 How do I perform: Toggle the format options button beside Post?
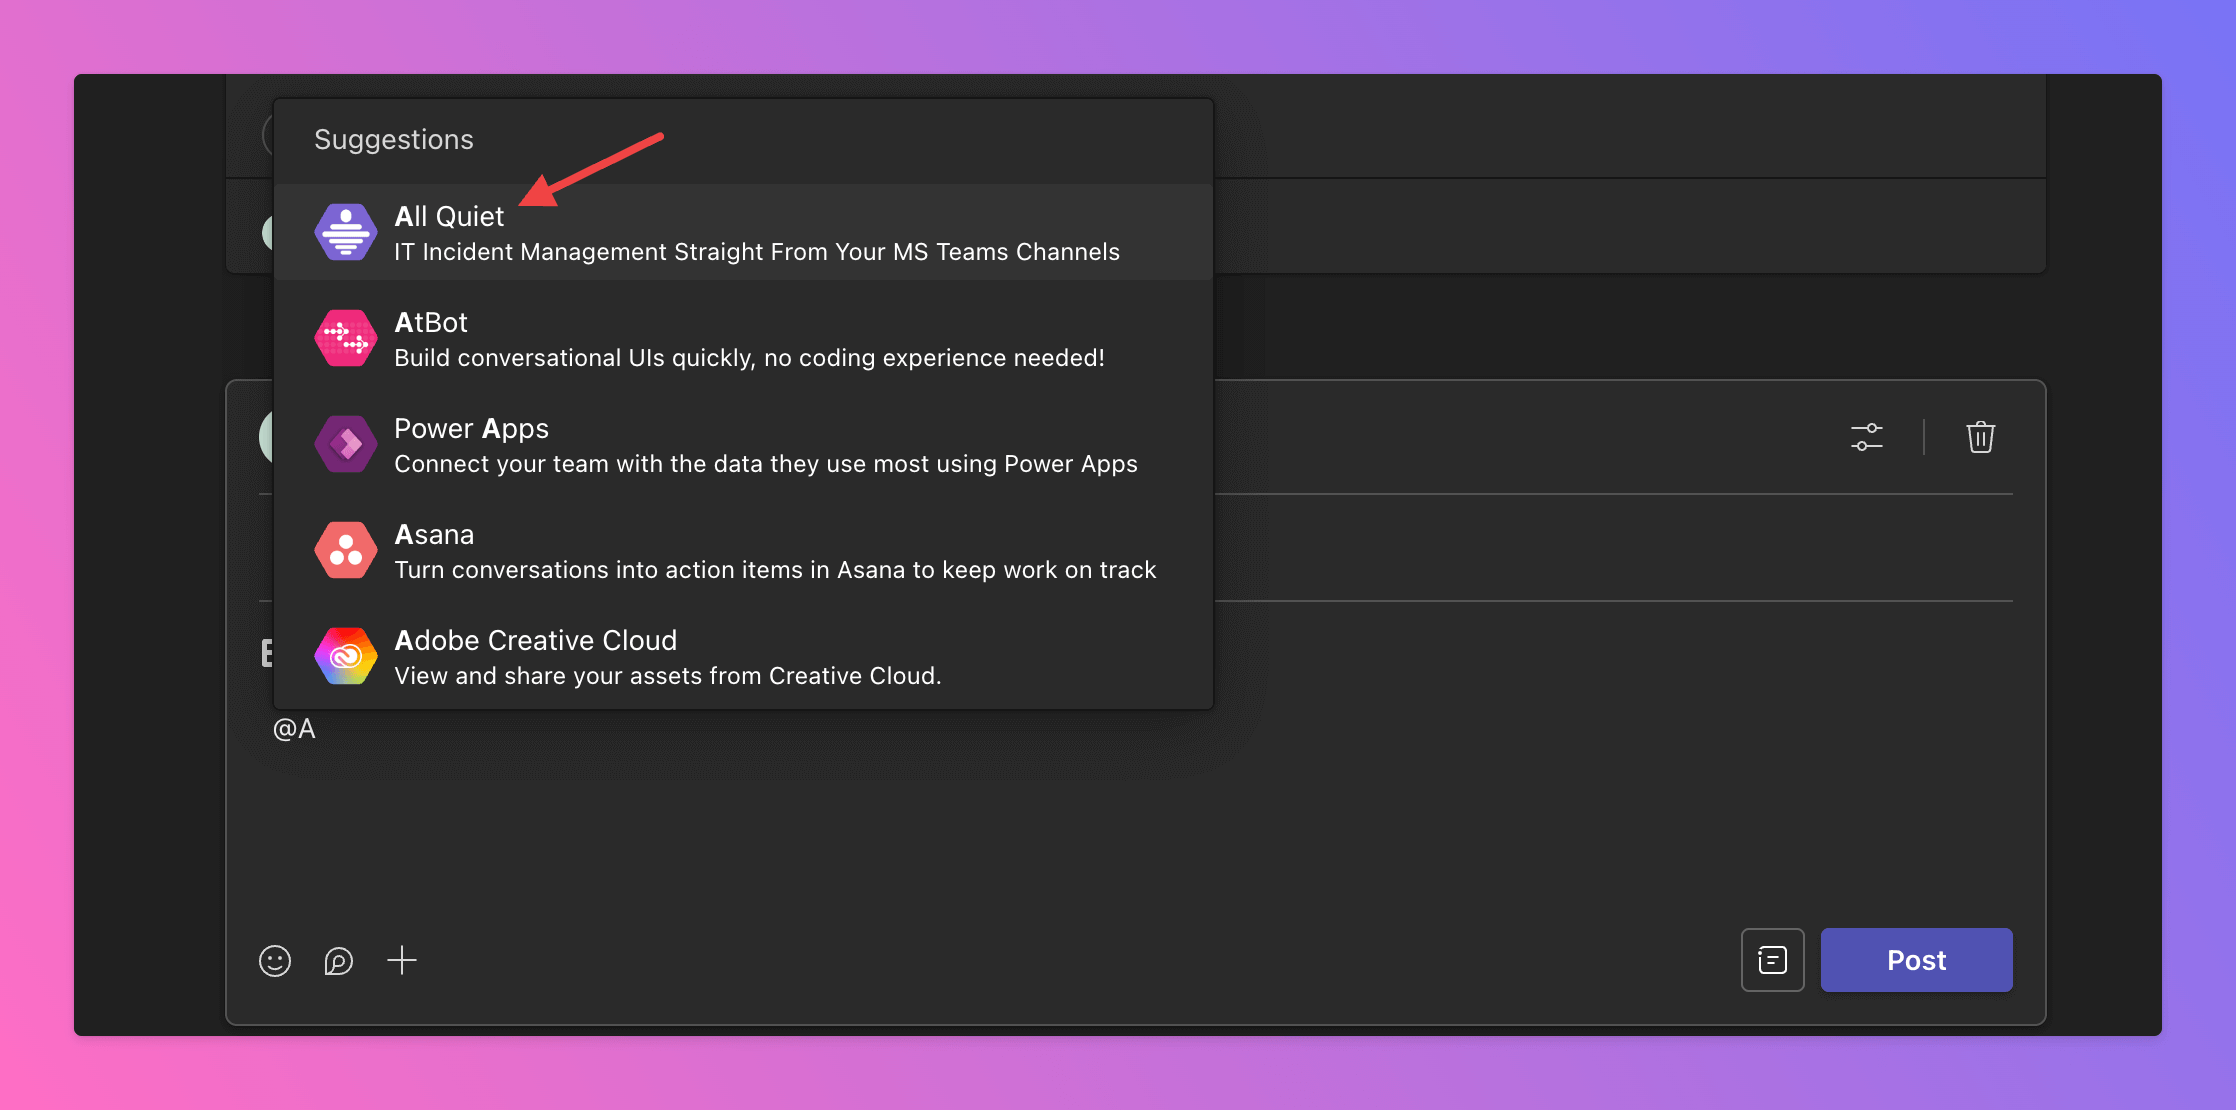tap(1772, 960)
